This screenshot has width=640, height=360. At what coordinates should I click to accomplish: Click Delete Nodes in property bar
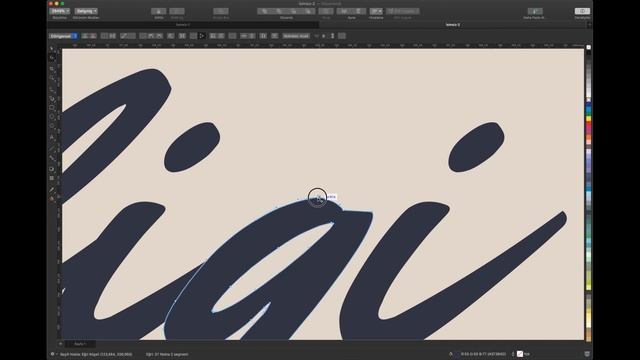[x=93, y=36]
